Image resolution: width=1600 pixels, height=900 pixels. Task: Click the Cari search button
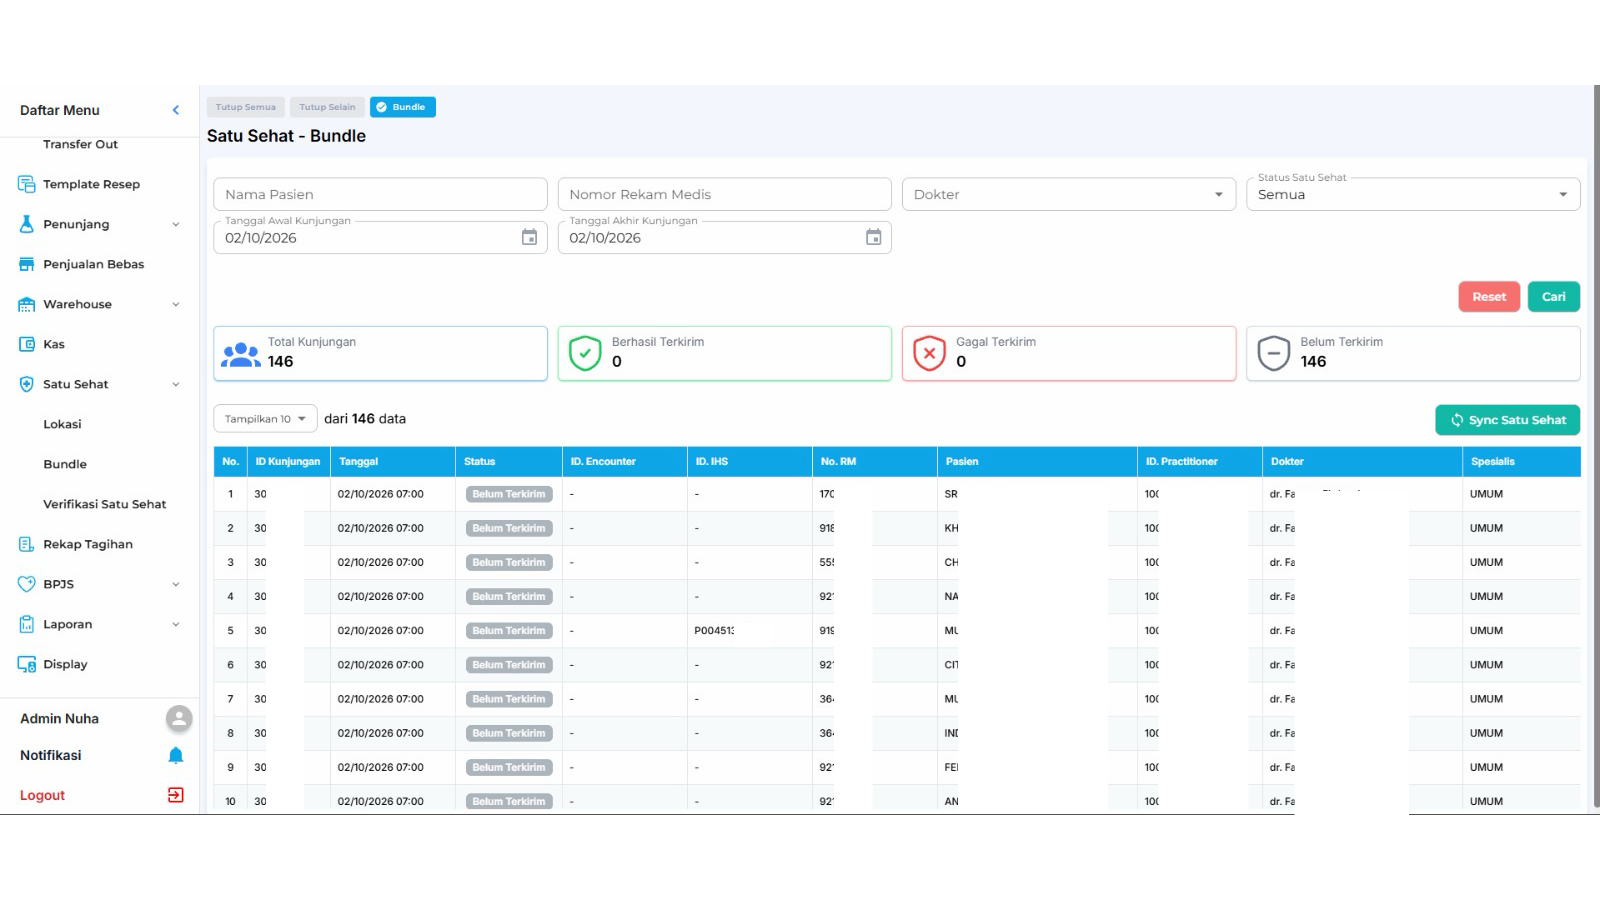tap(1554, 297)
